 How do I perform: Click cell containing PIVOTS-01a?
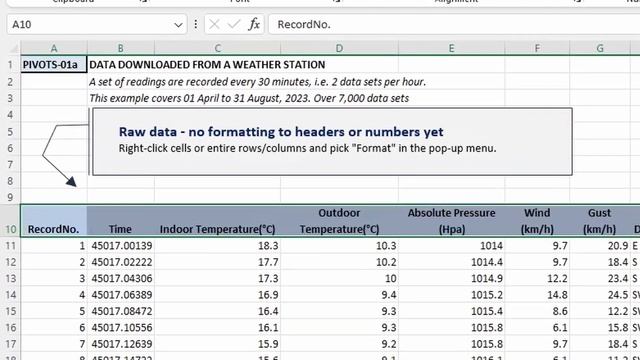click(x=54, y=64)
